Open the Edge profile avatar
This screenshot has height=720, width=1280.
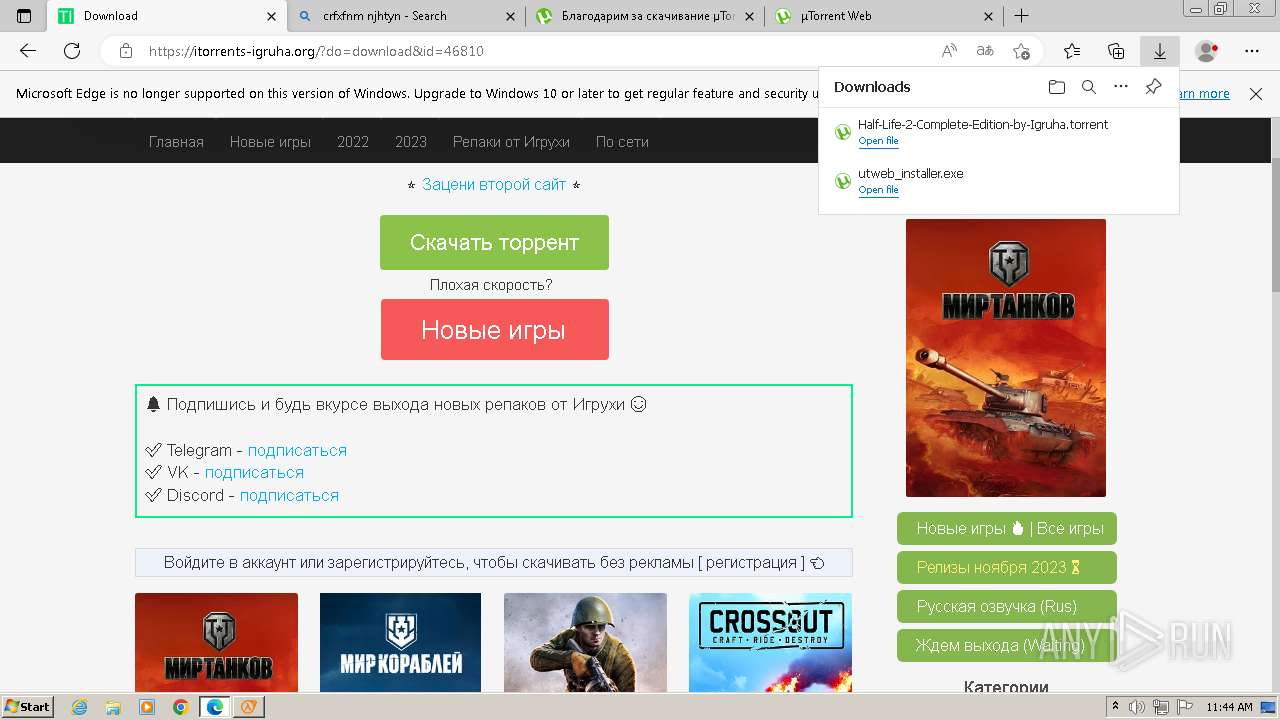pyautogui.click(x=1207, y=51)
